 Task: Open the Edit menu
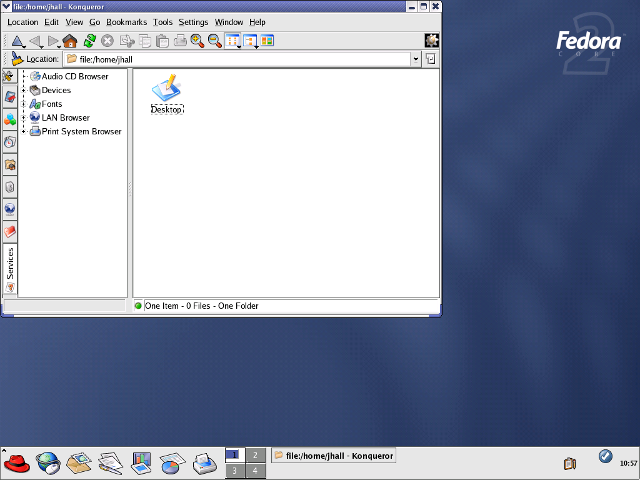pyautogui.click(x=51, y=22)
